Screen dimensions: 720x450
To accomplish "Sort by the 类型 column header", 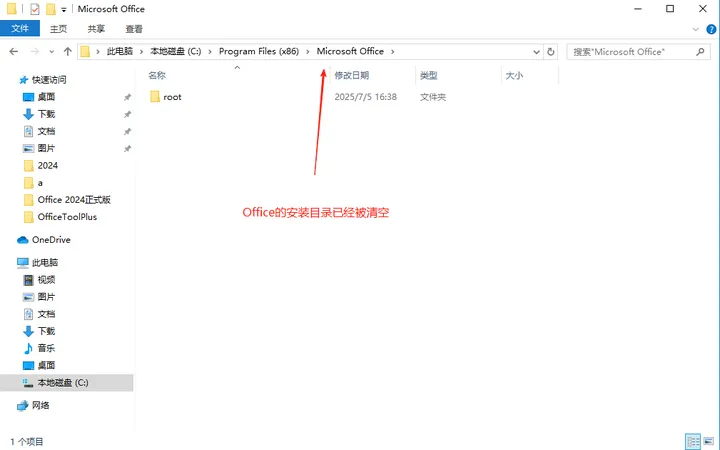I will coord(428,75).
